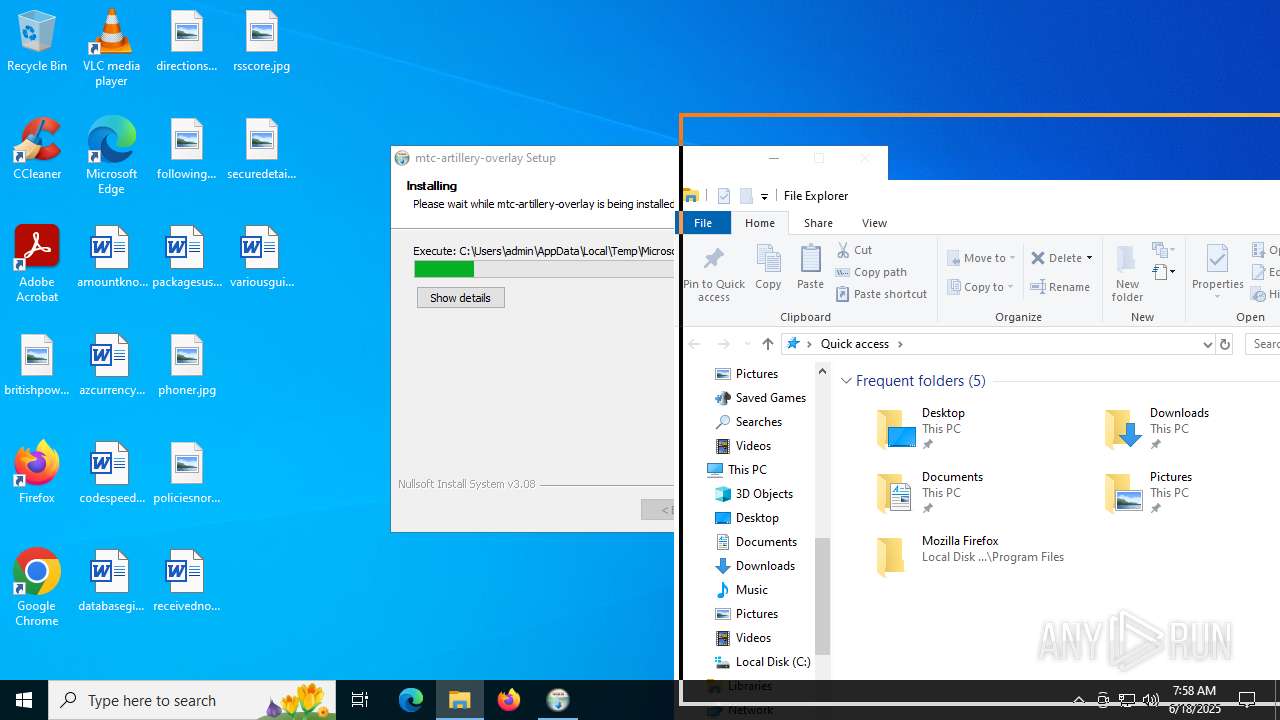Click the File Explorer taskbar button
The width and height of the screenshot is (1280, 720).
tap(460, 700)
